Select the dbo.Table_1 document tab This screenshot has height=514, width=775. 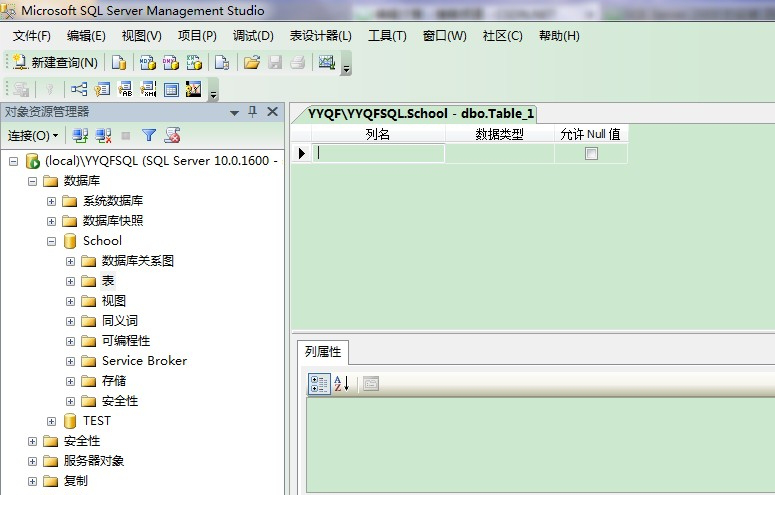coord(420,114)
